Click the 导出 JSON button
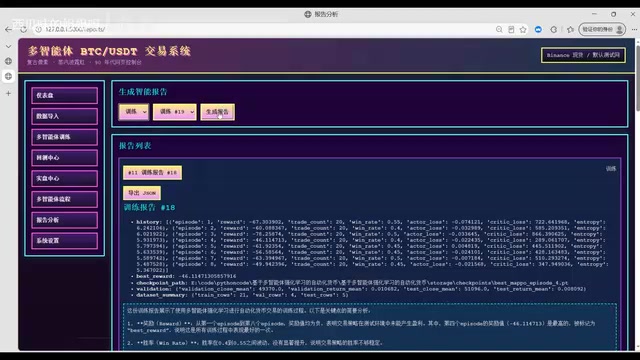The width and height of the screenshot is (640, 360). [x=142, y=193]
